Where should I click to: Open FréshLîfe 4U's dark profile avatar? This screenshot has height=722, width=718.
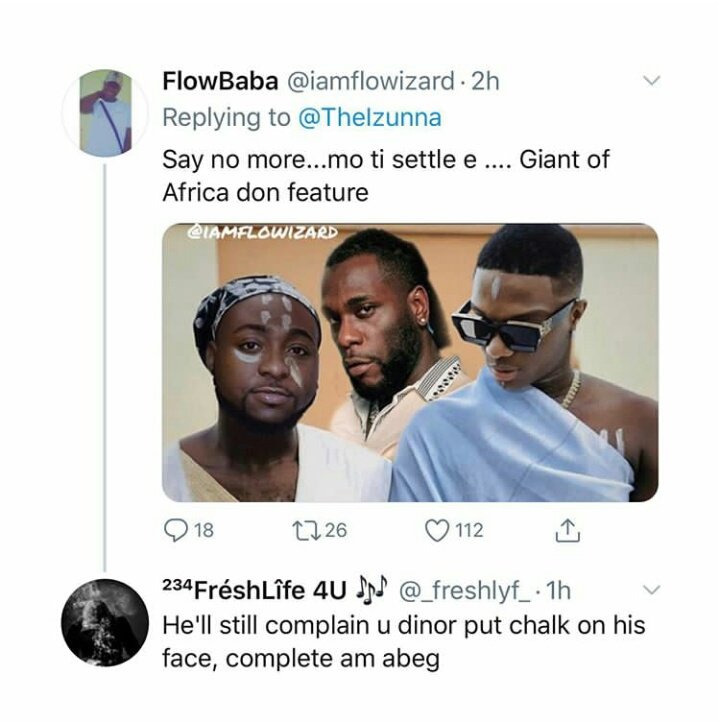click(x=105, y=622)
